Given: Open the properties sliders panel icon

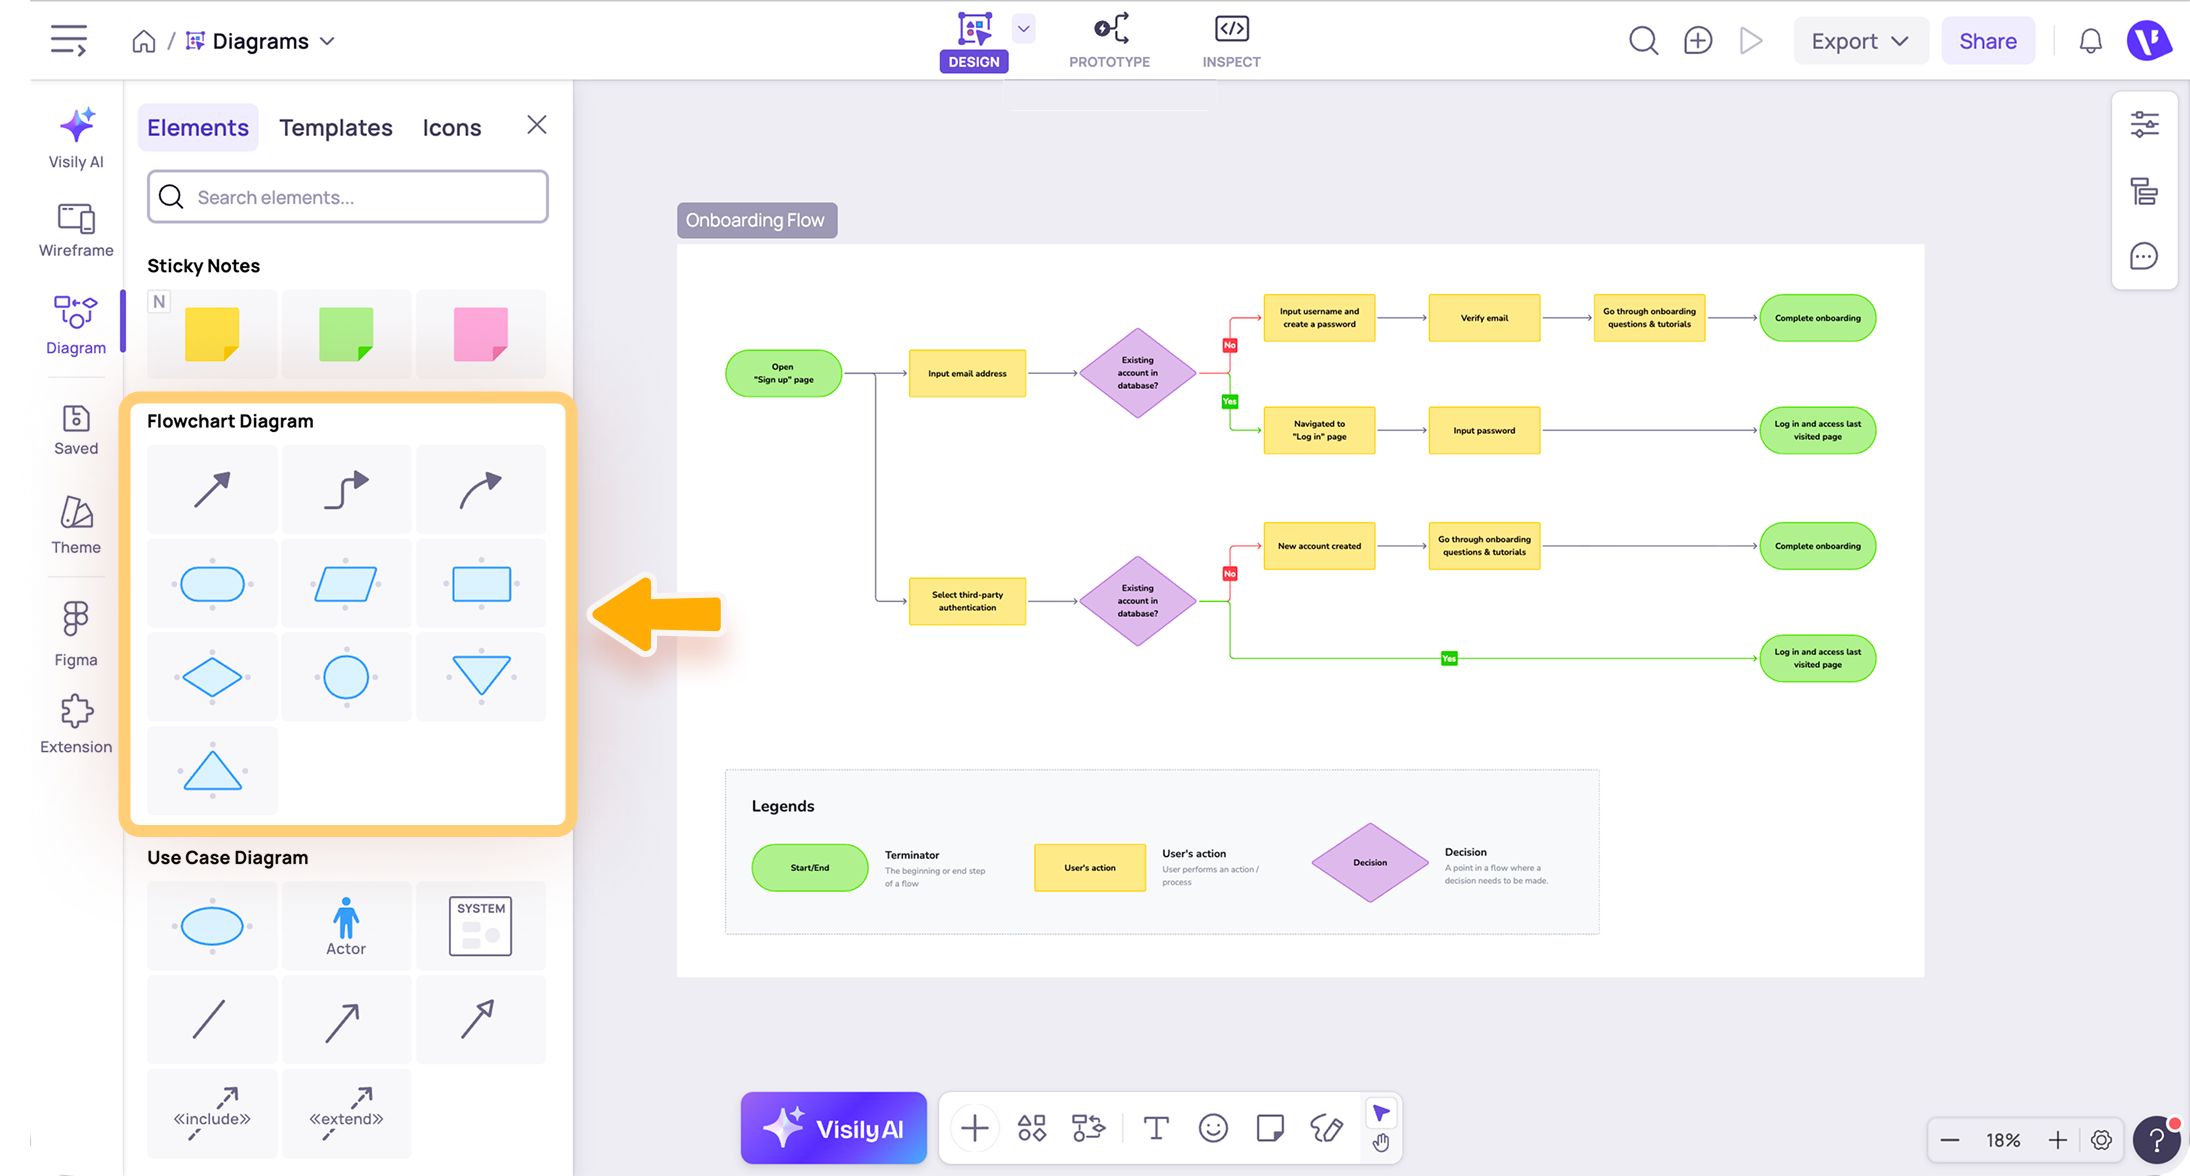Looking at the screenshot, I should point(2144,125).
